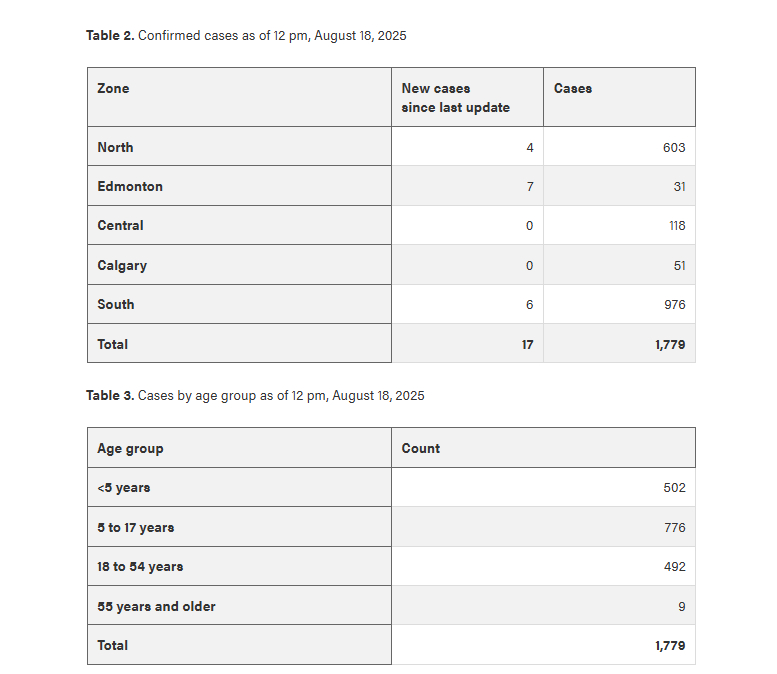Click the Table 2 confirmed cases caption

pos(246,35)
